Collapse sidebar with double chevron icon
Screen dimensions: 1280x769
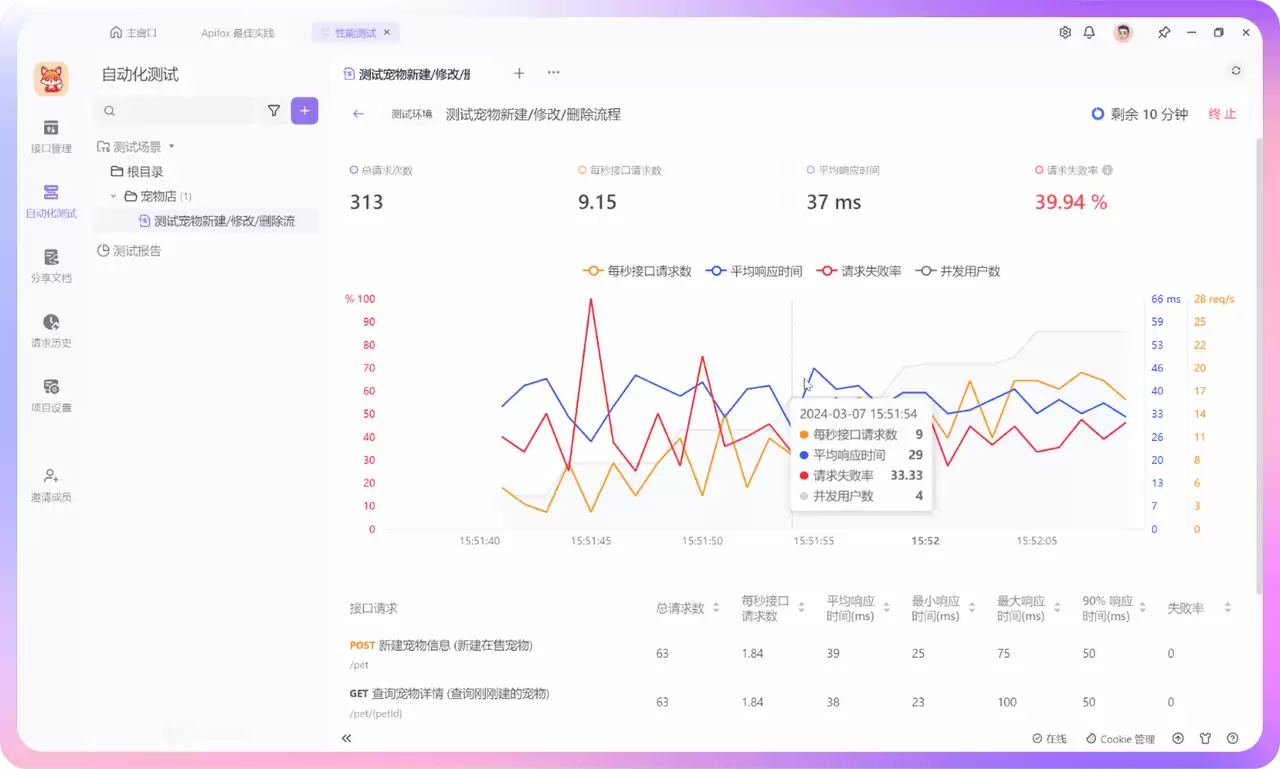pos(346,738)
